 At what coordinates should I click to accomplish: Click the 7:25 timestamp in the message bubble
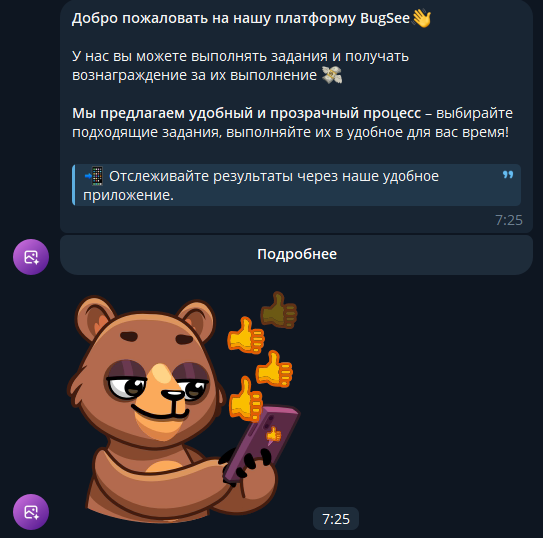[x=509, y=220]
